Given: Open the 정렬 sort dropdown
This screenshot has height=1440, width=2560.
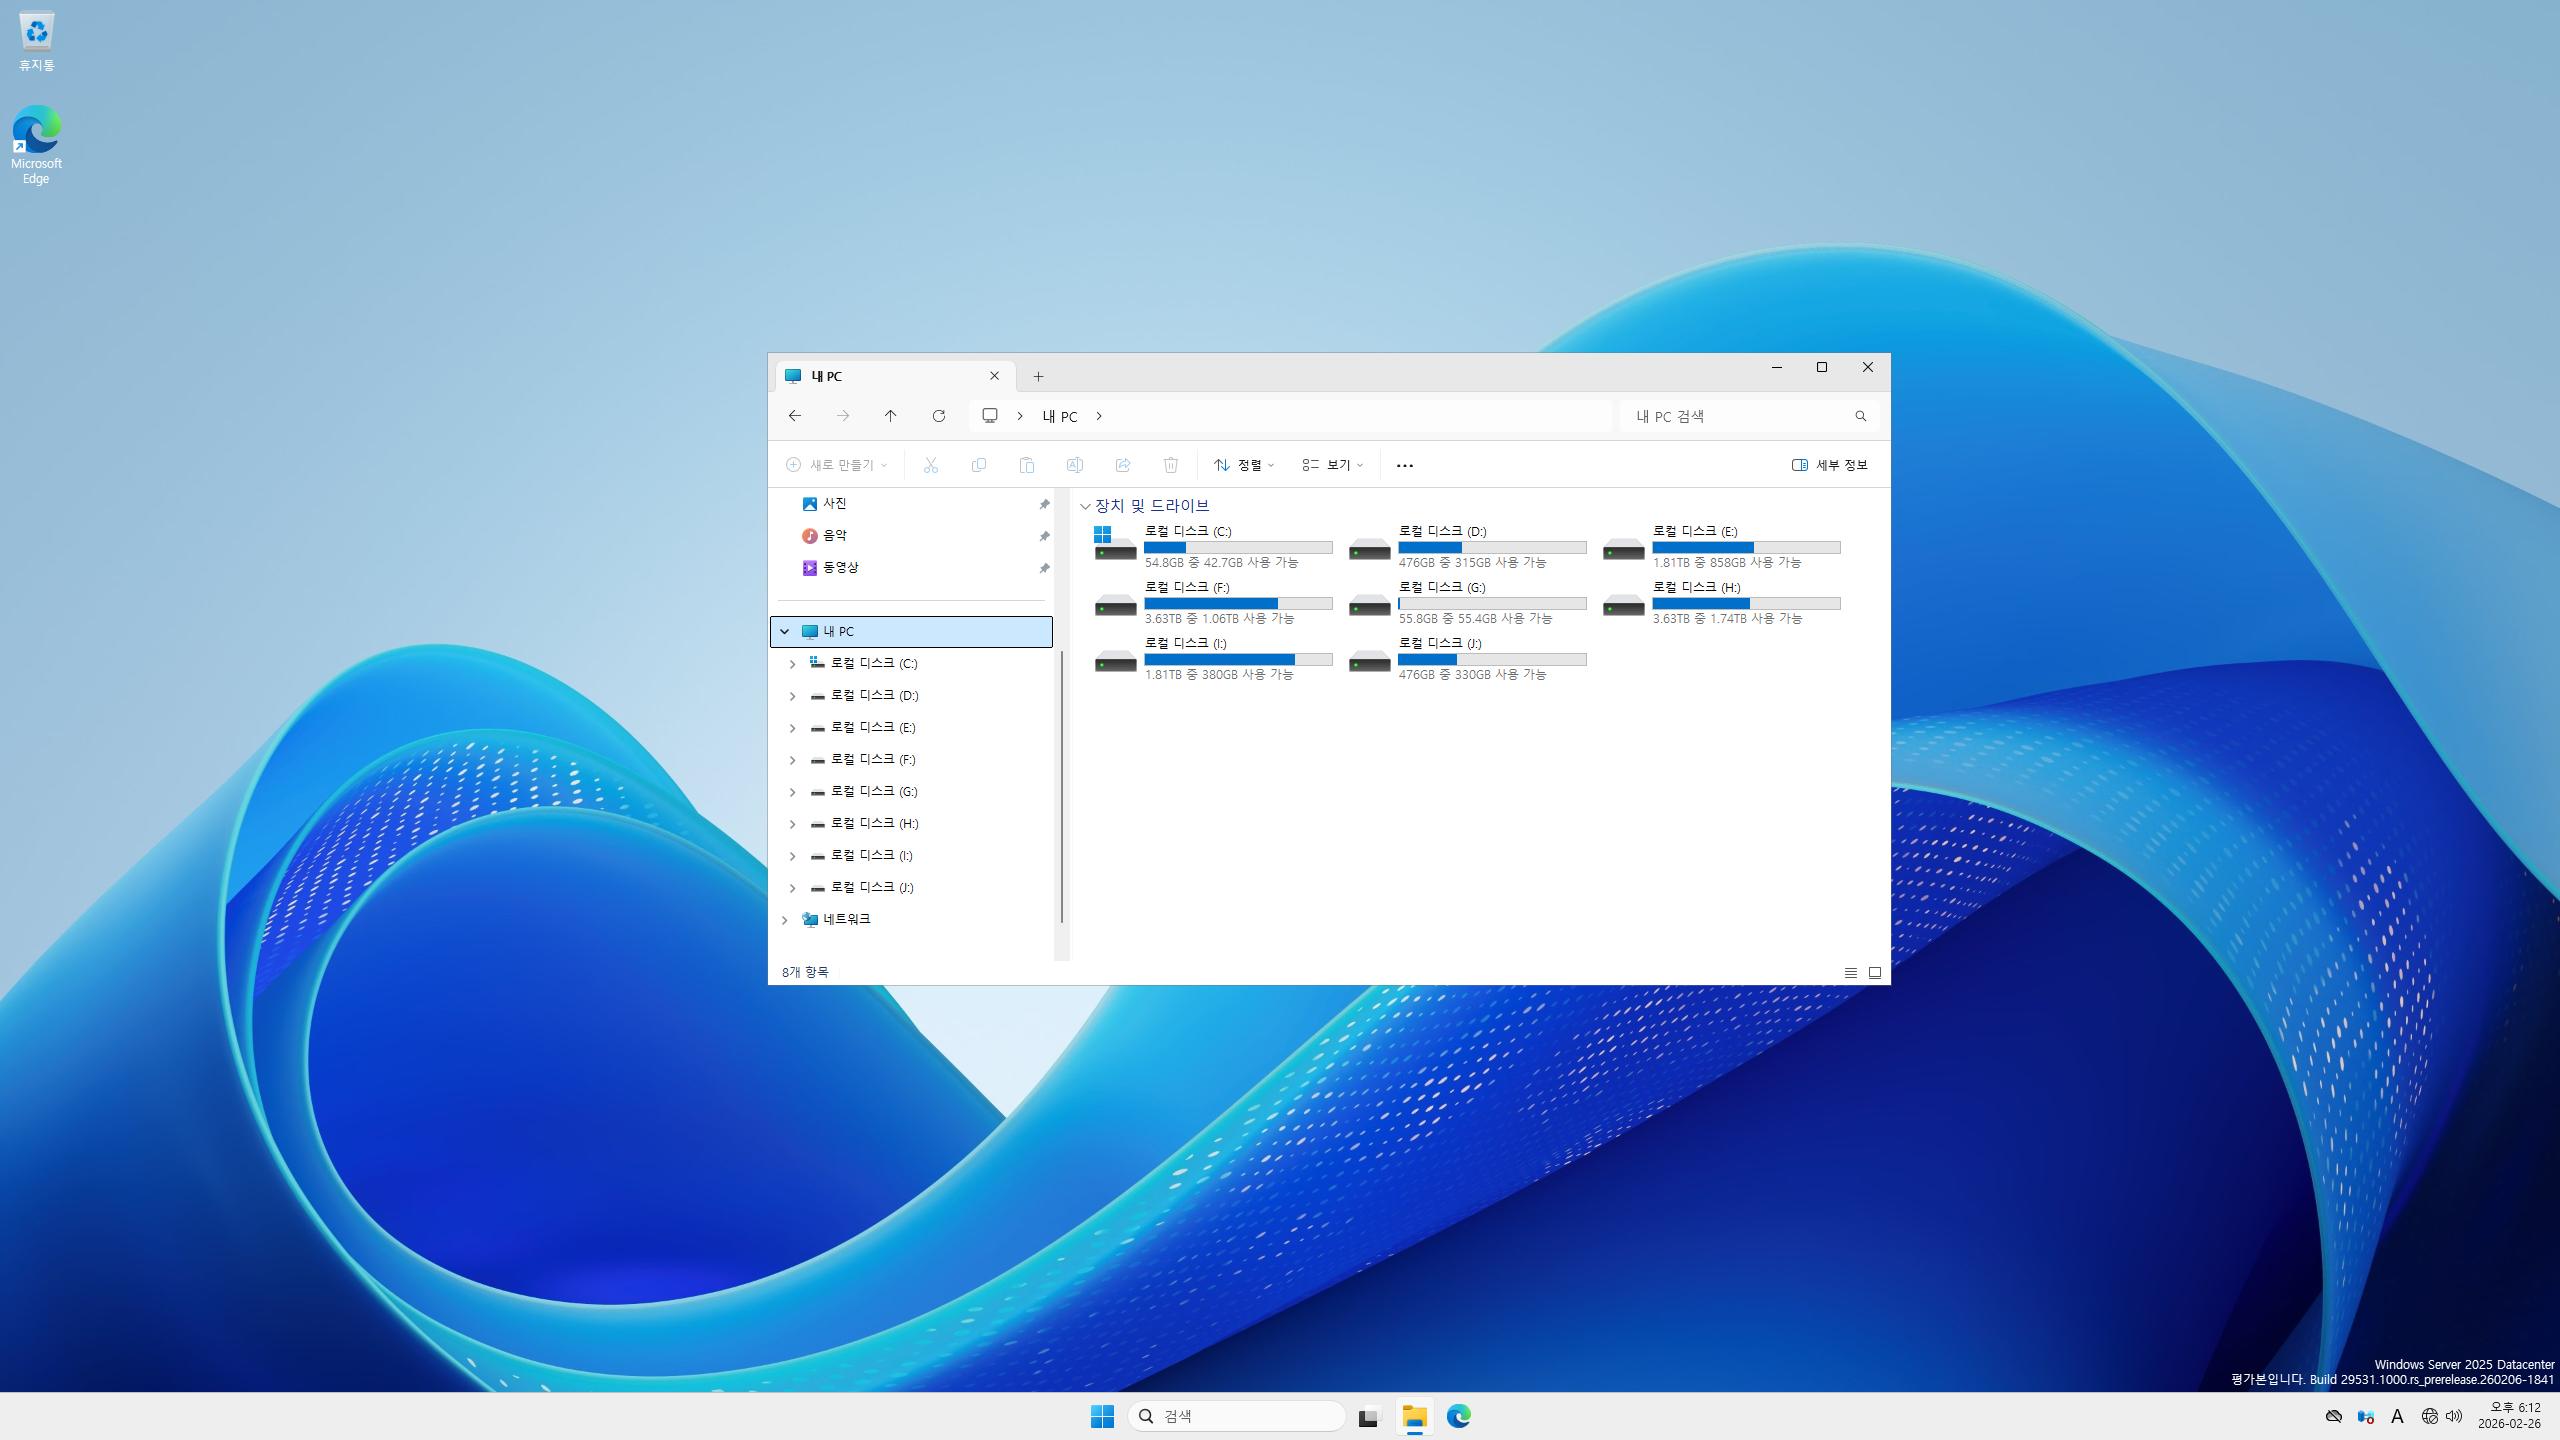Looking at the screenshot, I should (1243, 465).
